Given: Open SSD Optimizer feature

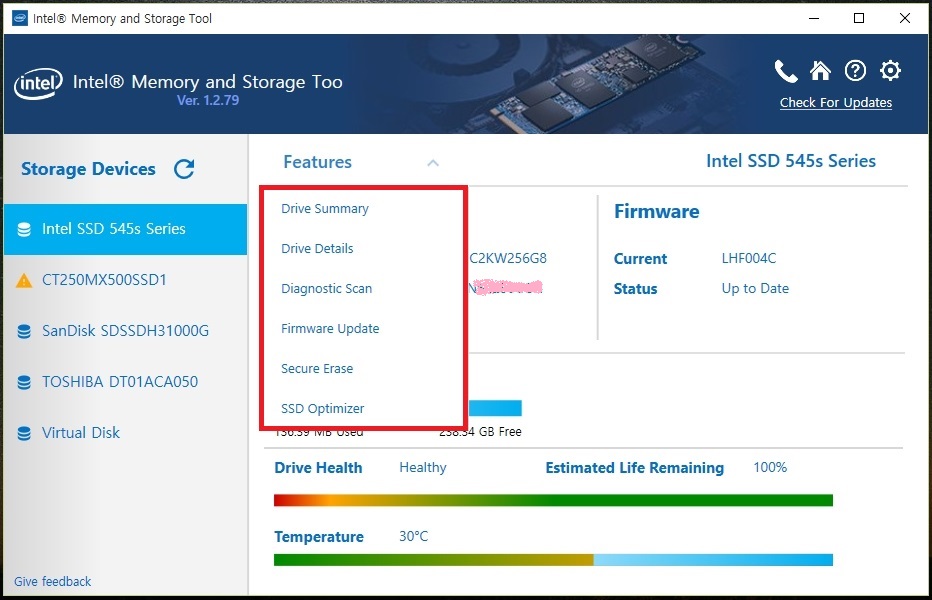Looking at the screenshot, I should (x=322, y=409).
